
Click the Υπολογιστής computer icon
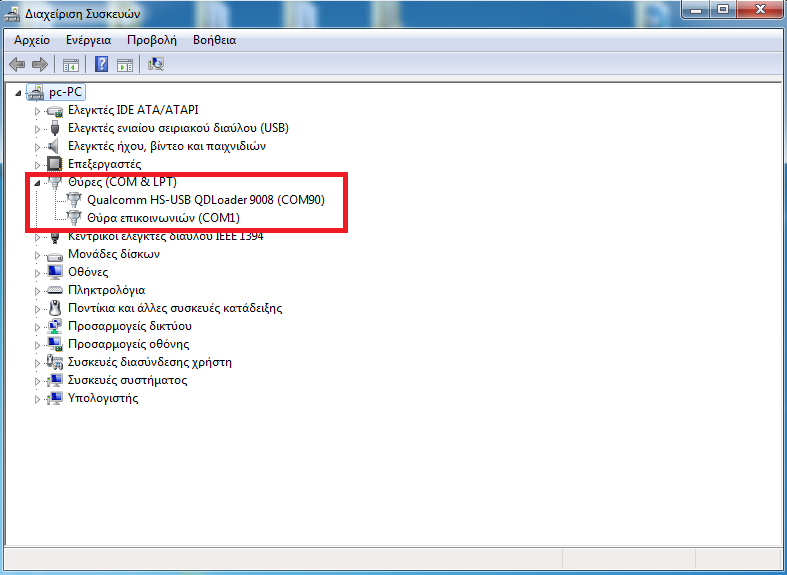[55, 399]
